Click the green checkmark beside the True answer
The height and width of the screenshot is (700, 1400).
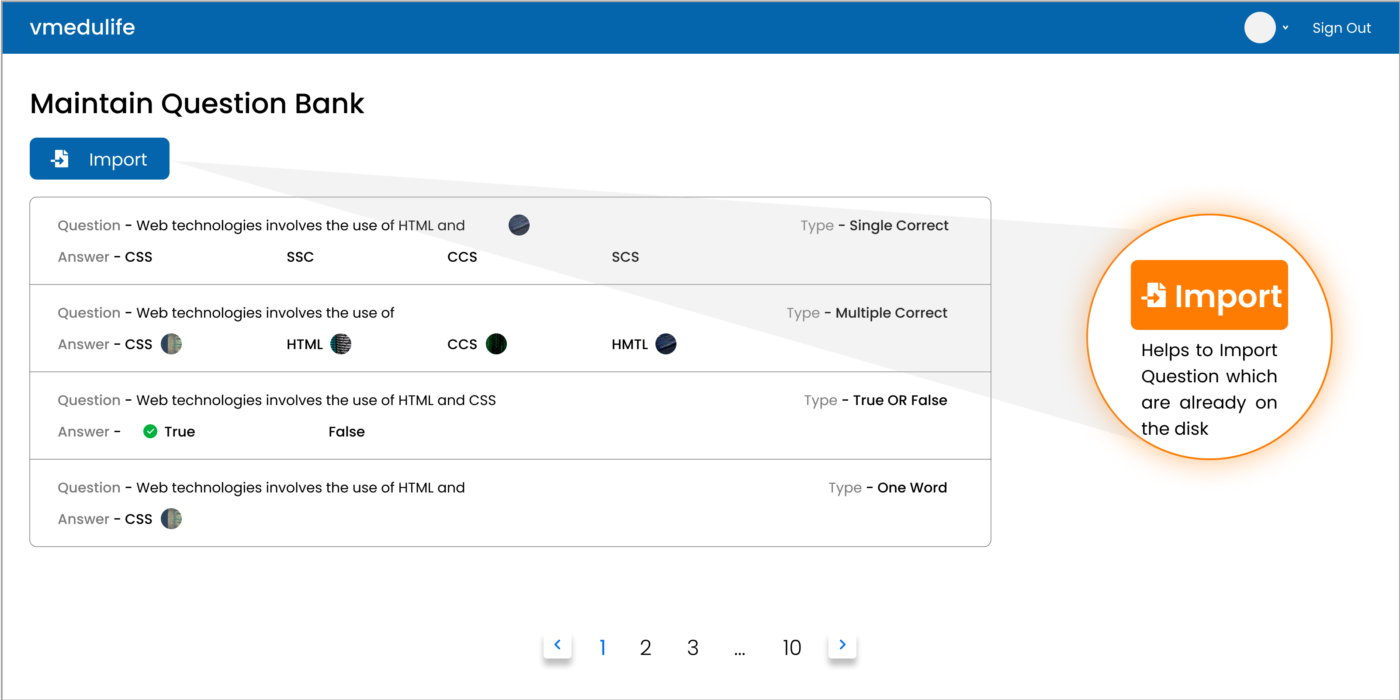pyautogui.click(x=150, y=432)
